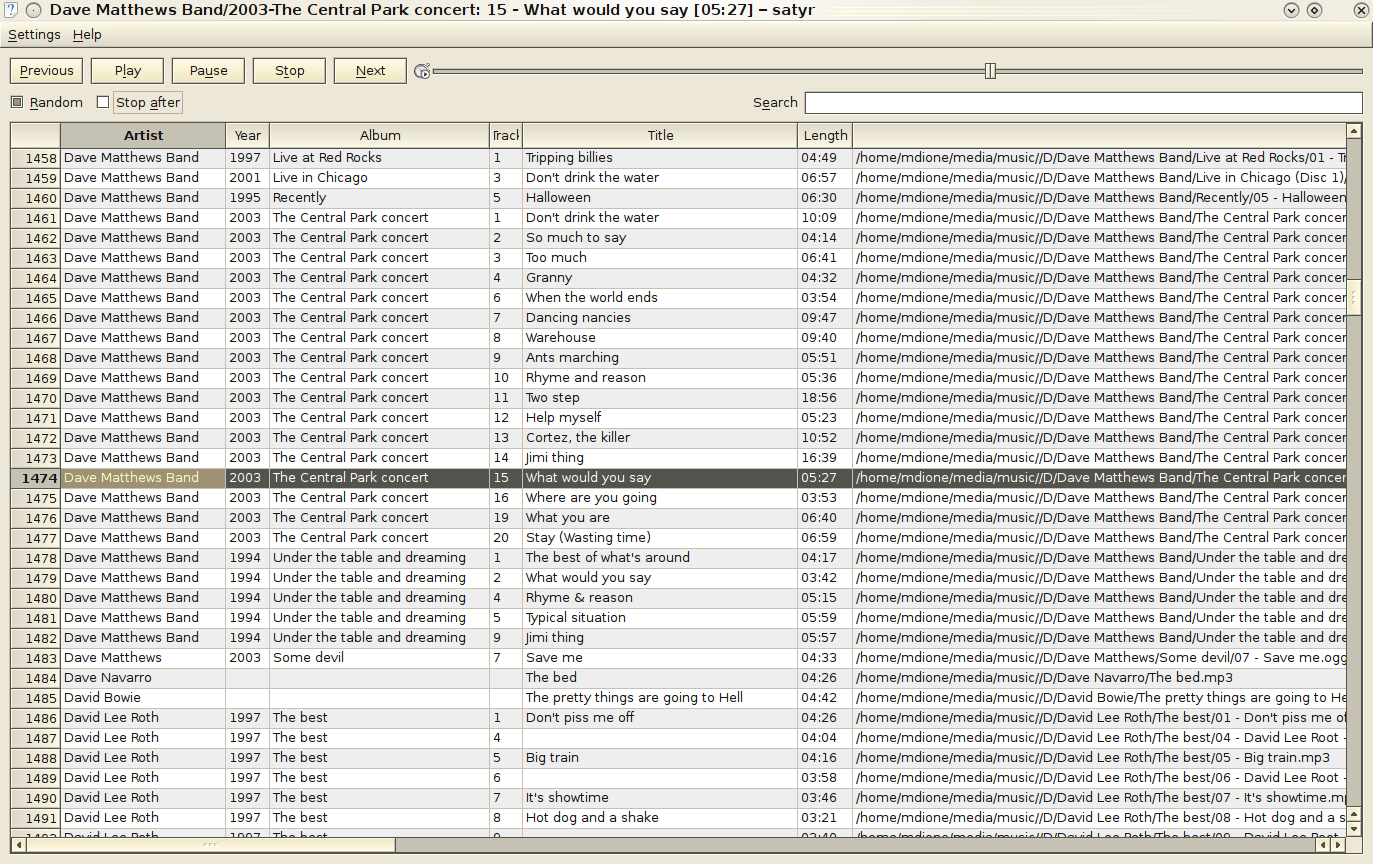
Task: Select 'Rhyme & reason' song
Action: coord(579,598)
